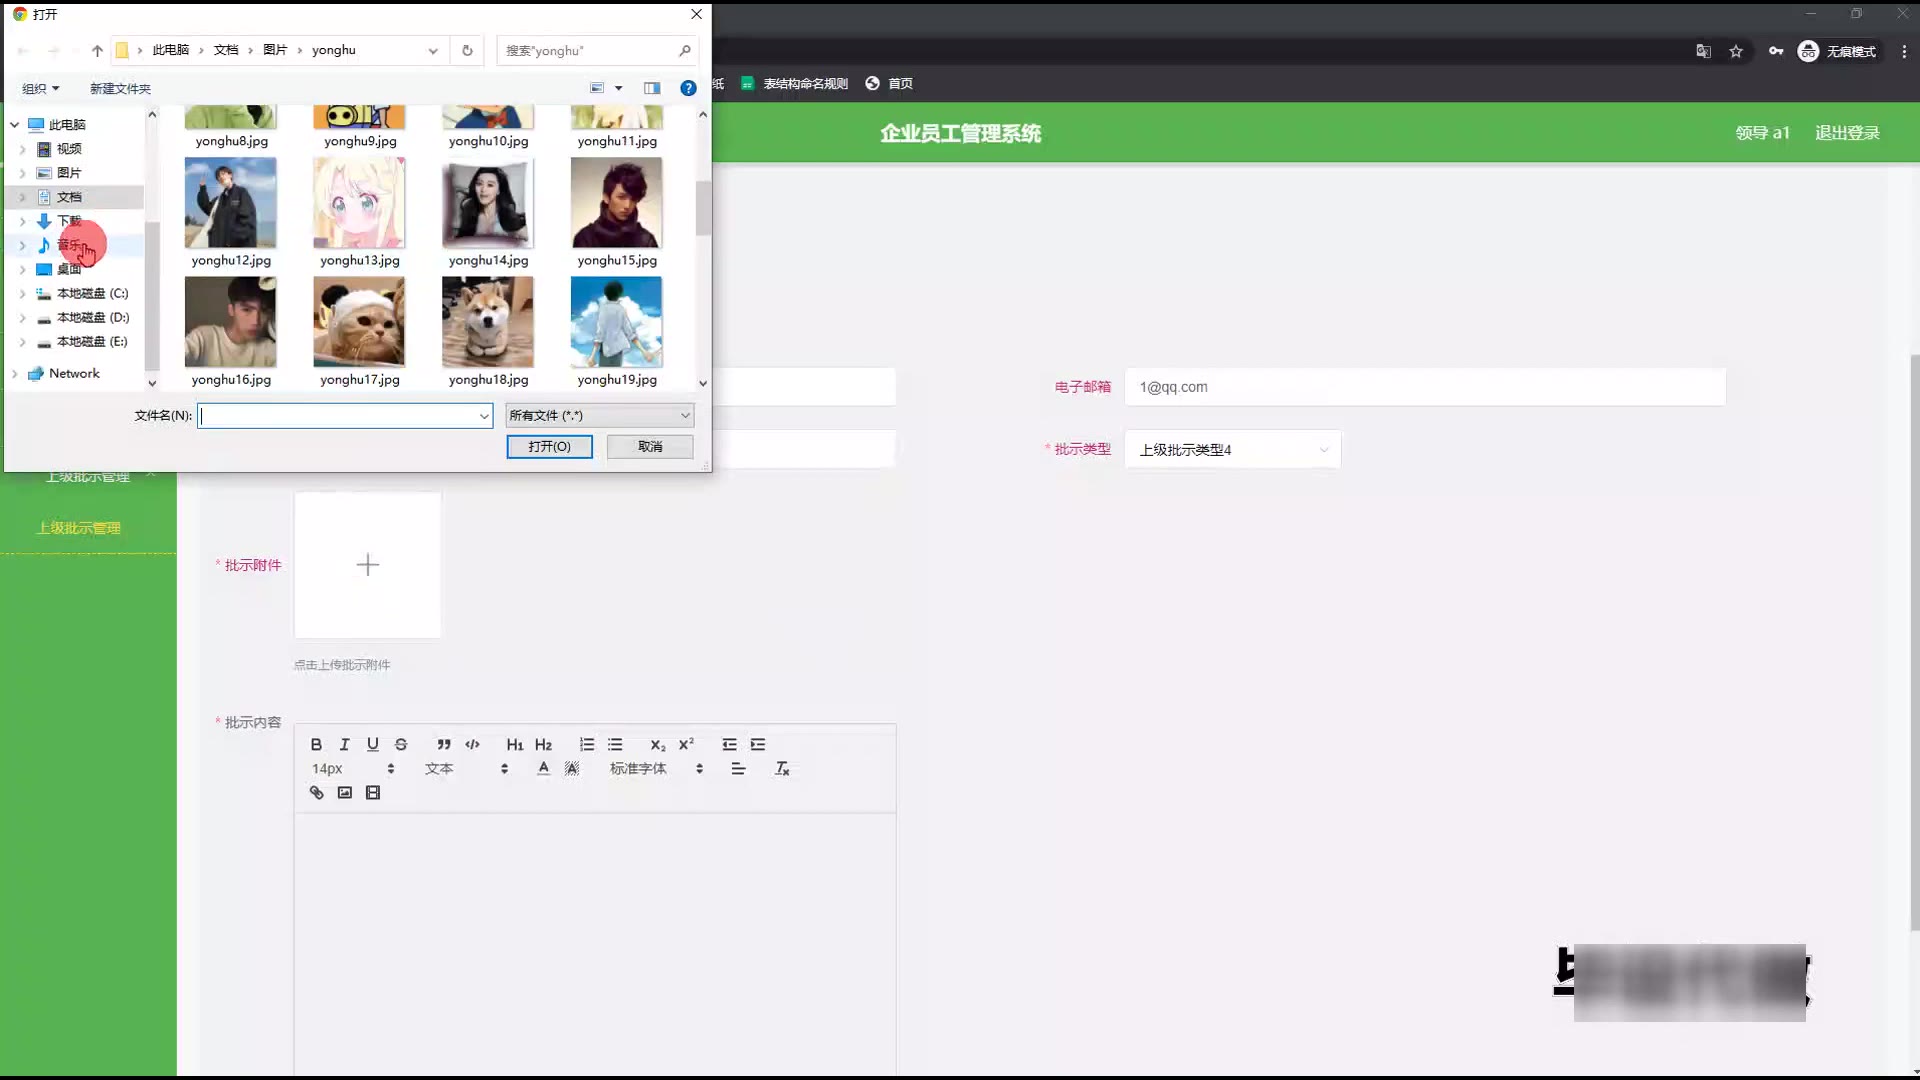Decrease indent in the editor
This screenshot has width=1920, height=1080.
point(729,744)
